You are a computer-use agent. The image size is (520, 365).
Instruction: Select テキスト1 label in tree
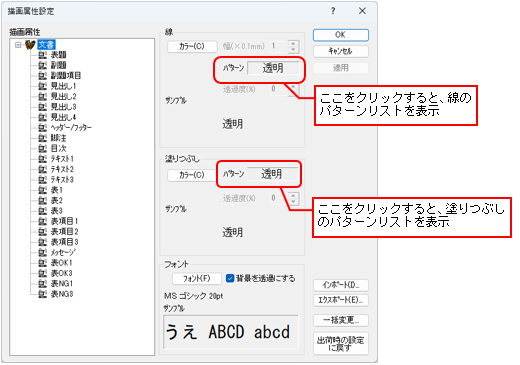(x=62, y=159)
